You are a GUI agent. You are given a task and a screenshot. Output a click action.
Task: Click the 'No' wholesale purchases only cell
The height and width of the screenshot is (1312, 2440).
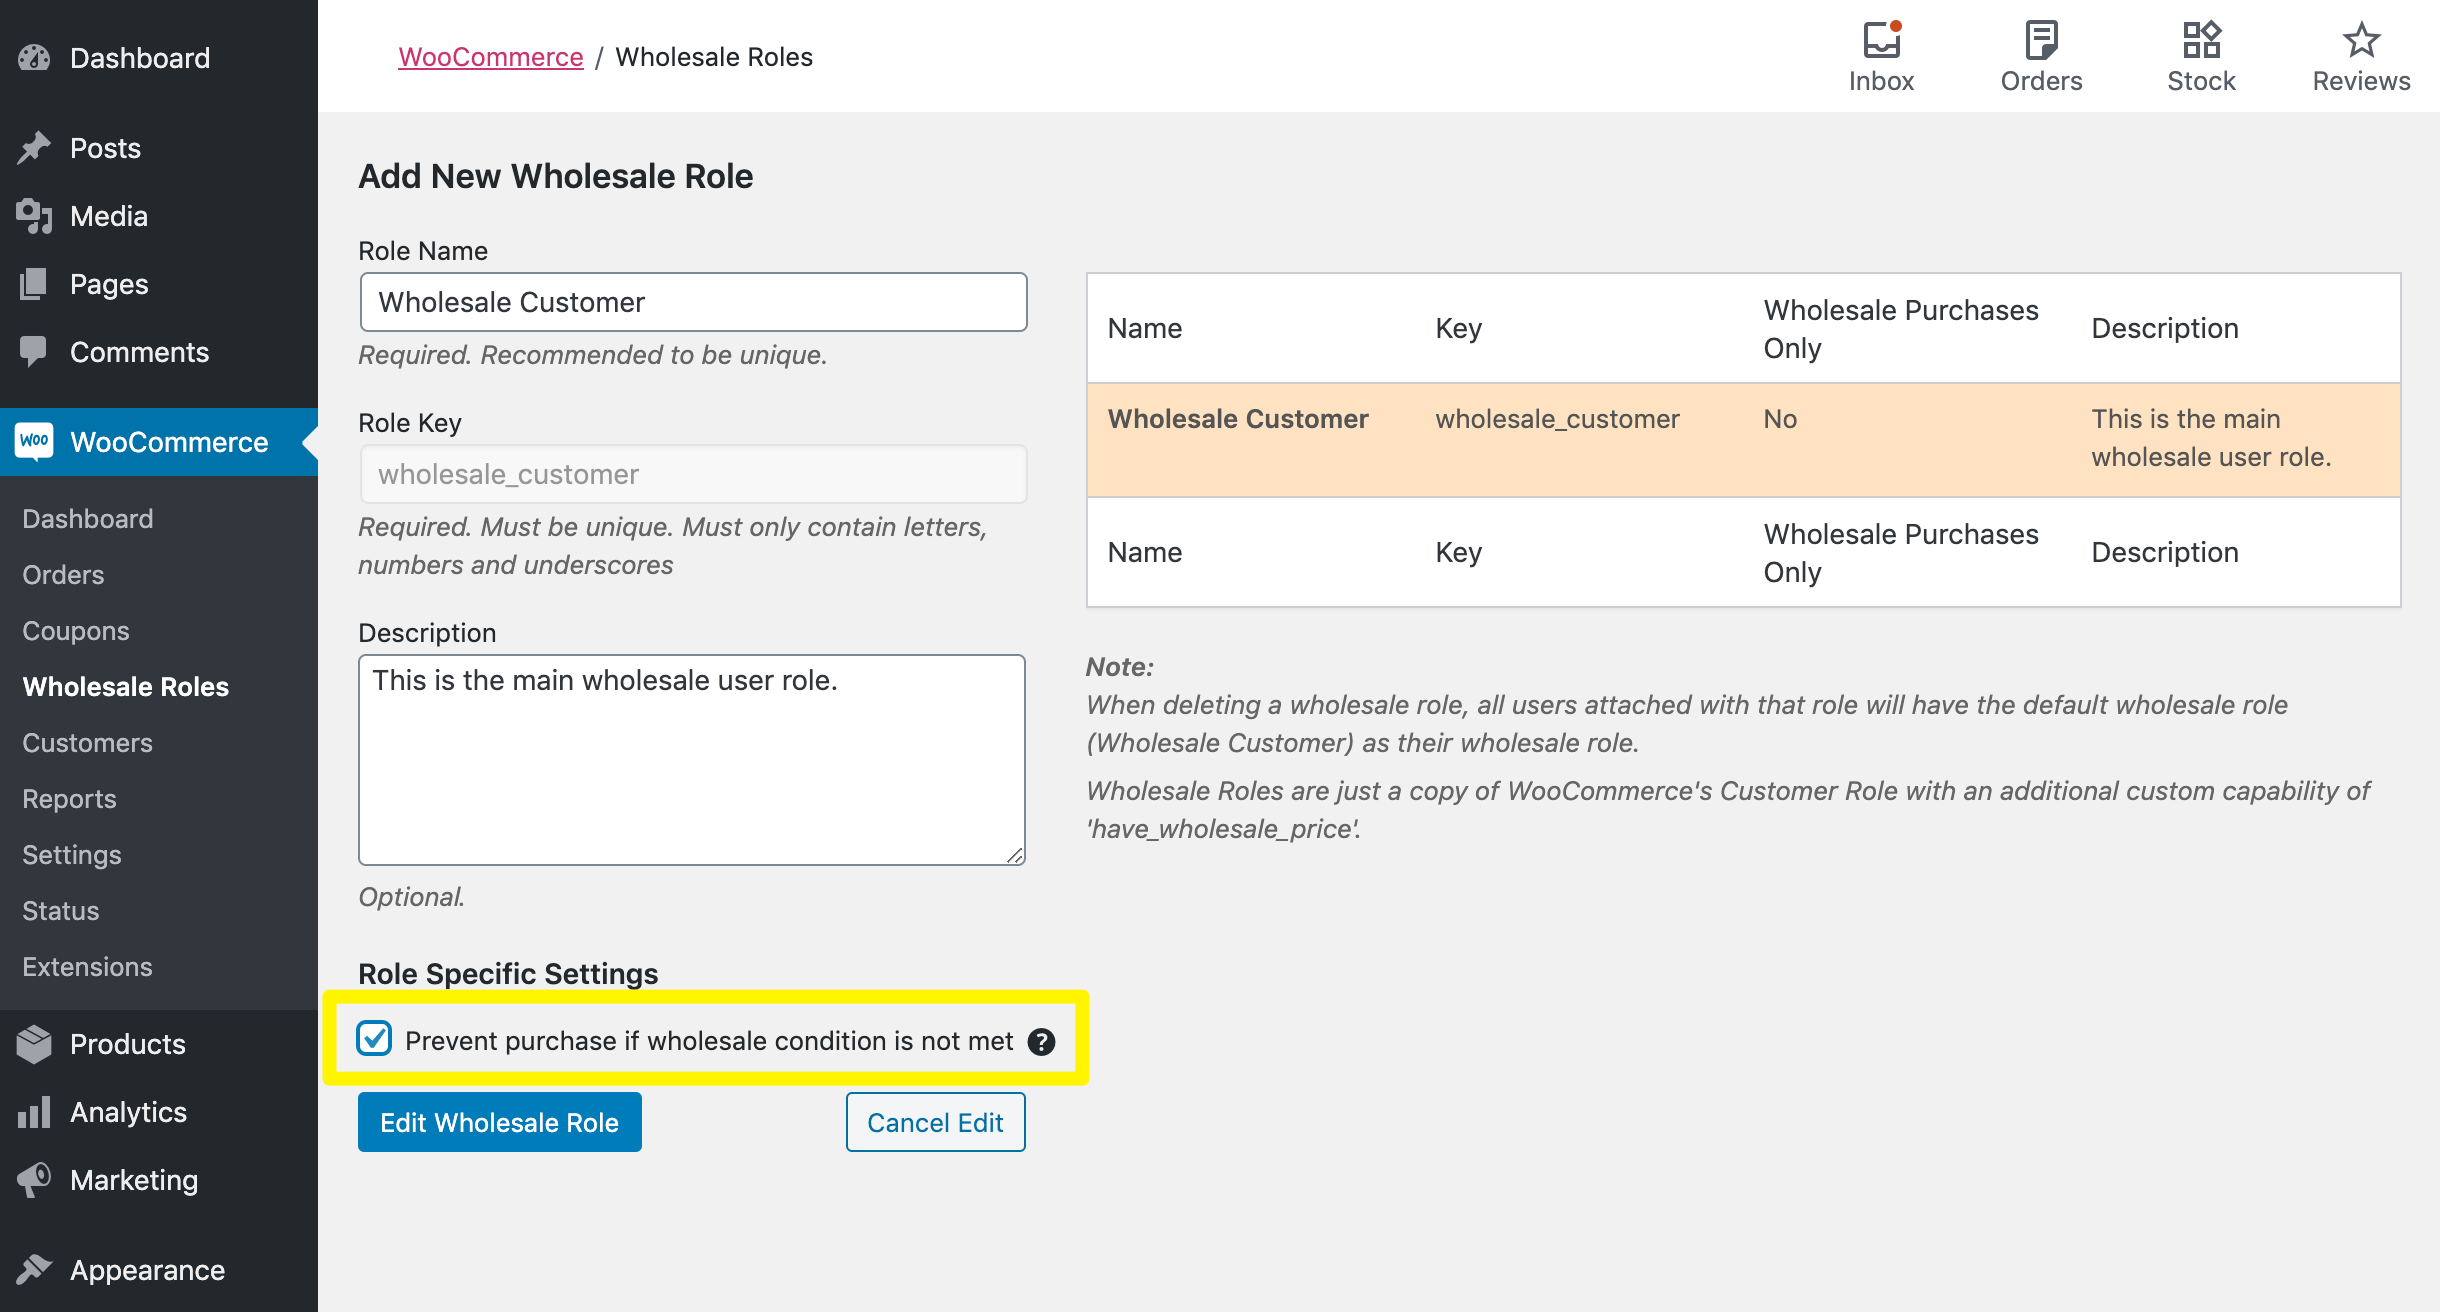(x=1780, y=419)
